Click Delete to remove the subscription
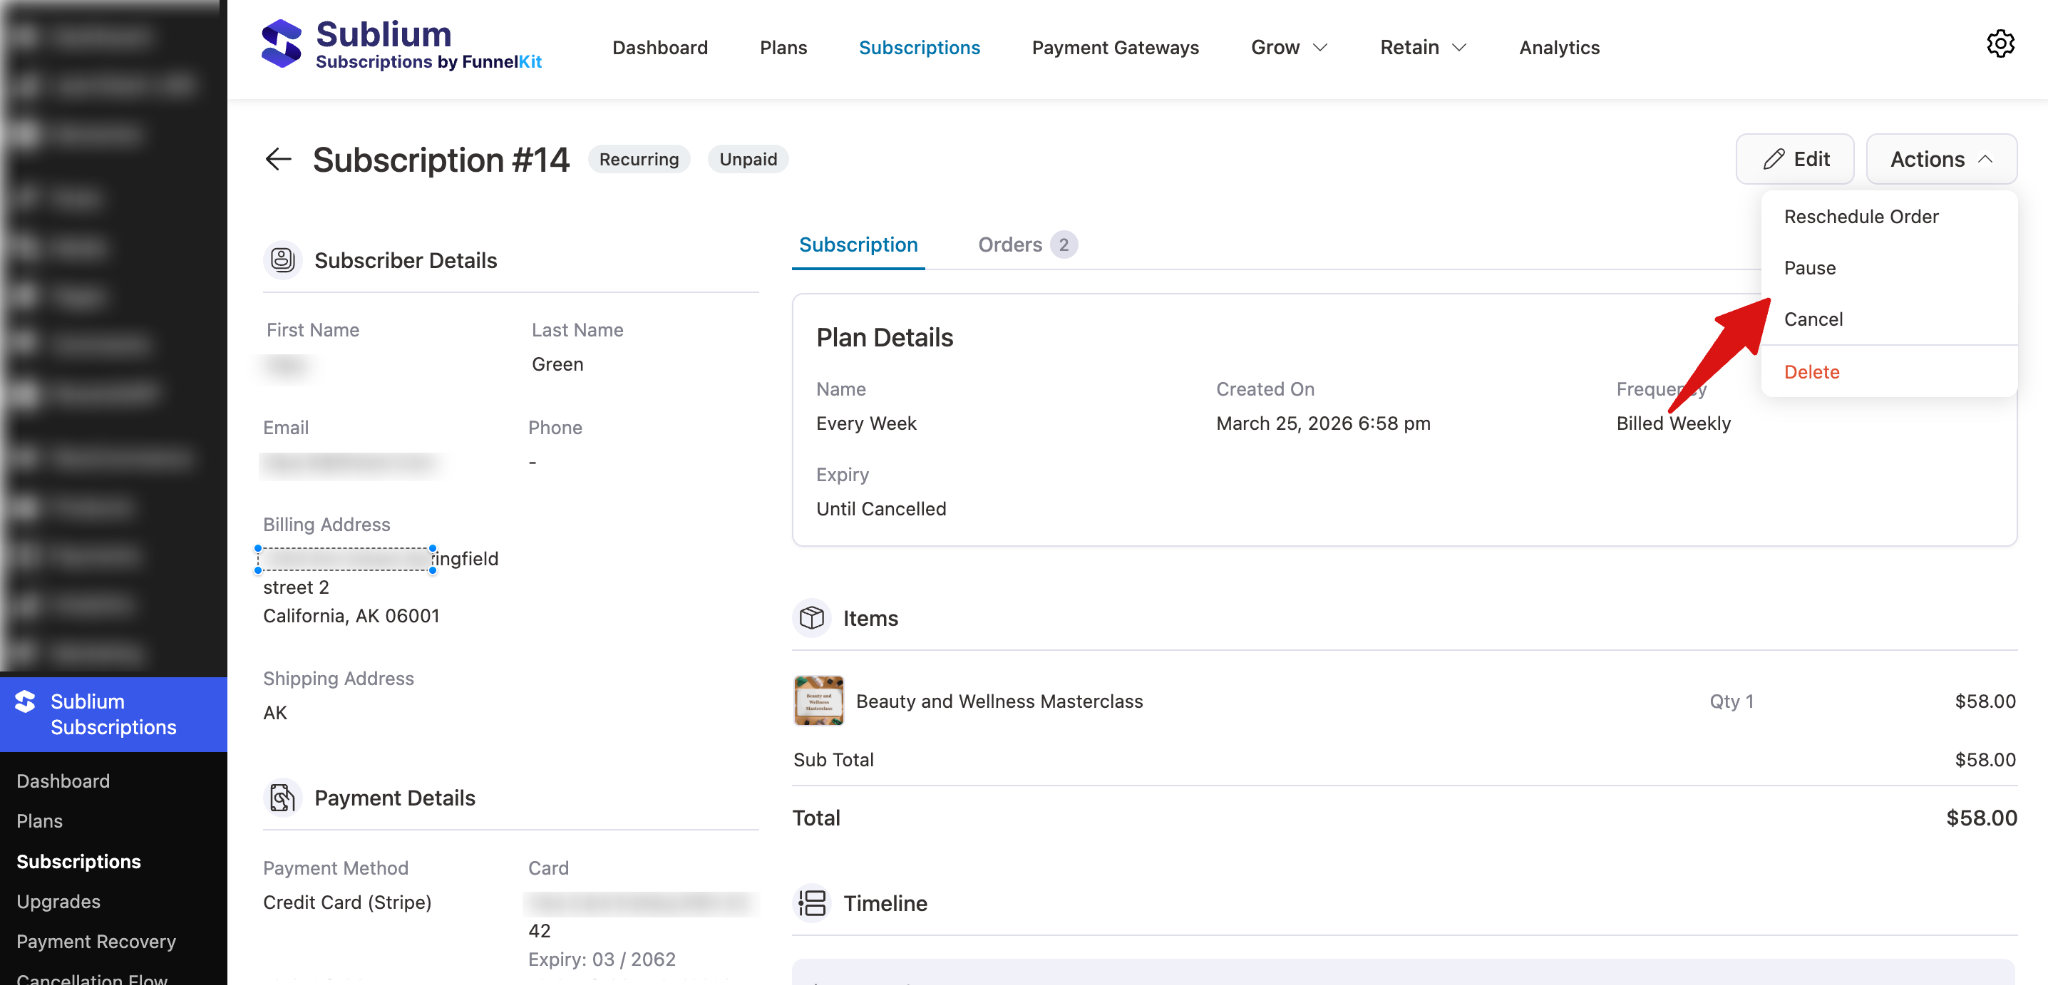This screenshot has height=985, width=2048. point(1811,371)
